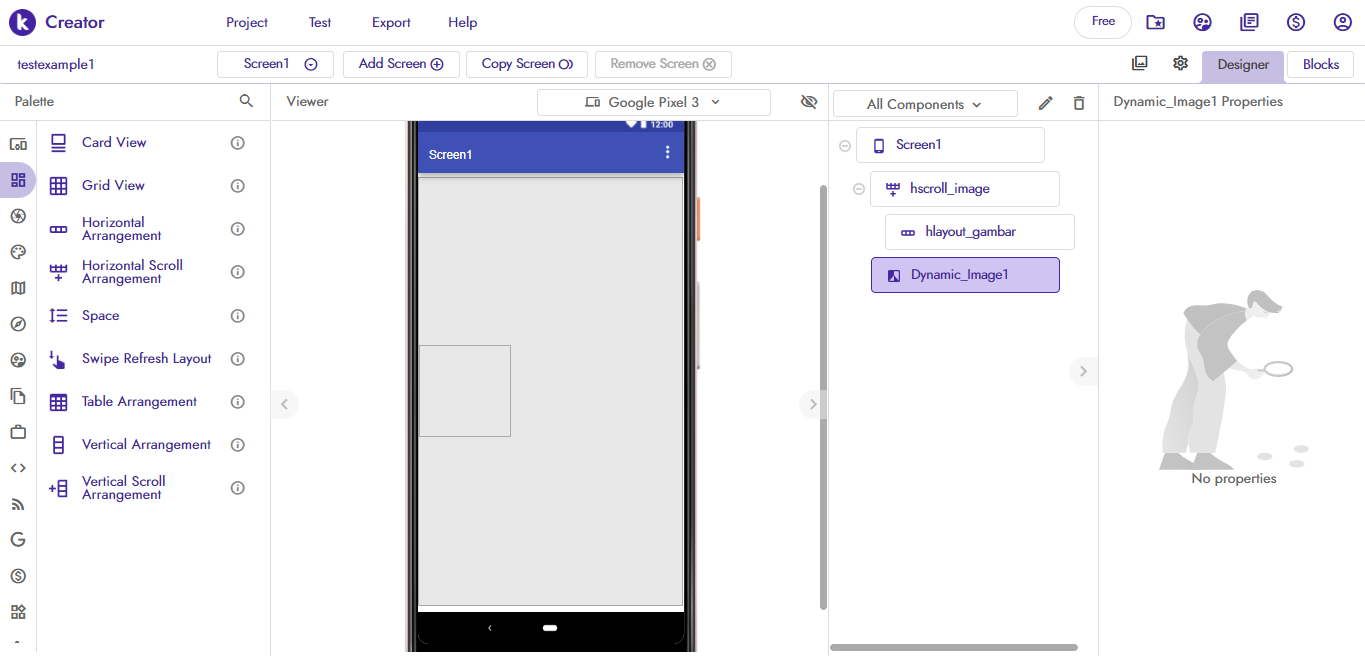Switch to the Blocks tab
This screenshot has width=1365, height=657.
(x=1319, y=63)
